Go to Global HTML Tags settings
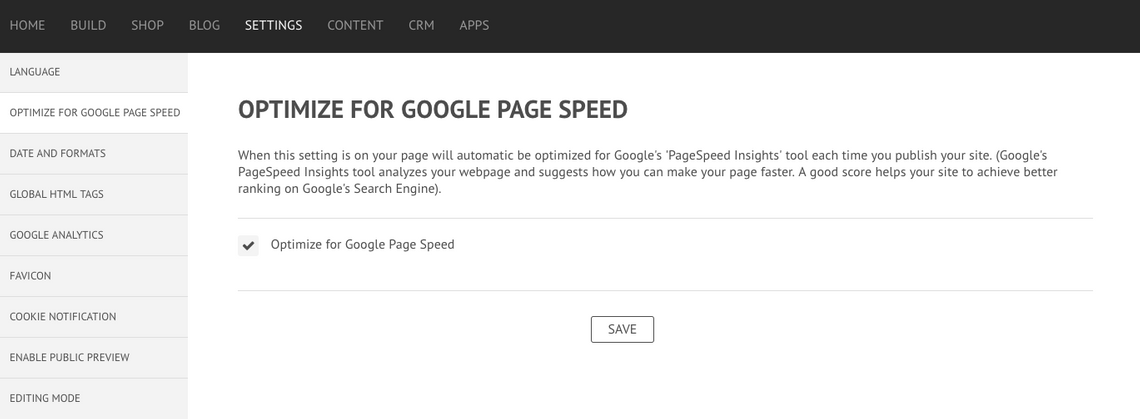The height and width of the screenshot is (419, 1140). 56,194
